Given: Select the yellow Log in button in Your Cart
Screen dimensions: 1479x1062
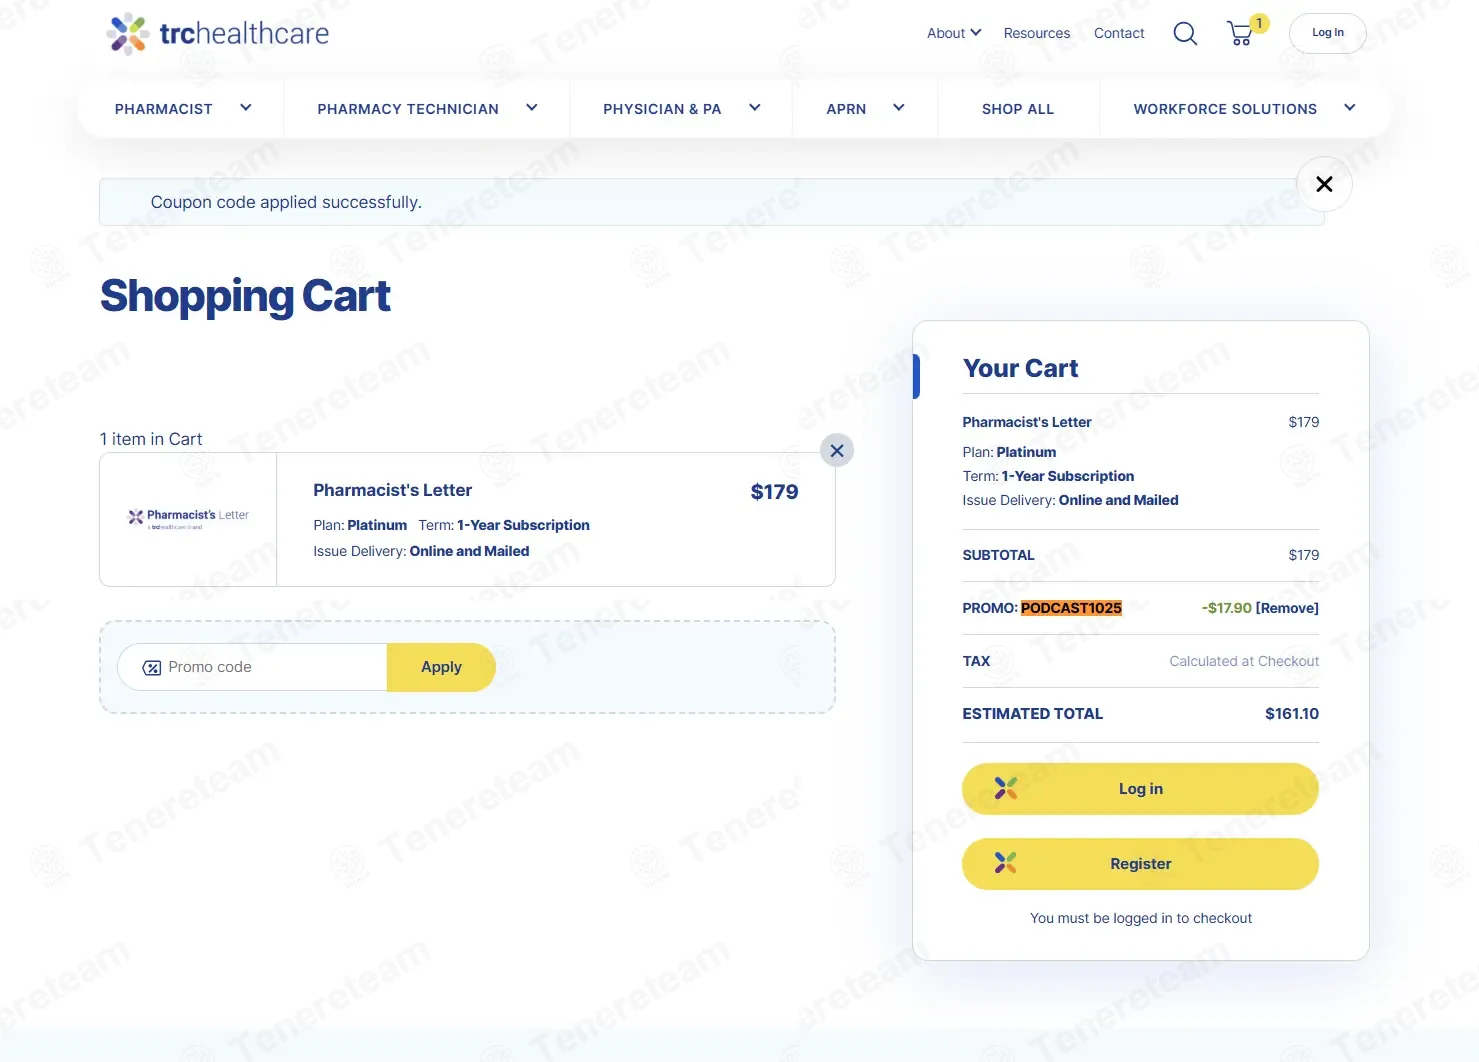Looking at the screenshot, I should point(1140,789).
